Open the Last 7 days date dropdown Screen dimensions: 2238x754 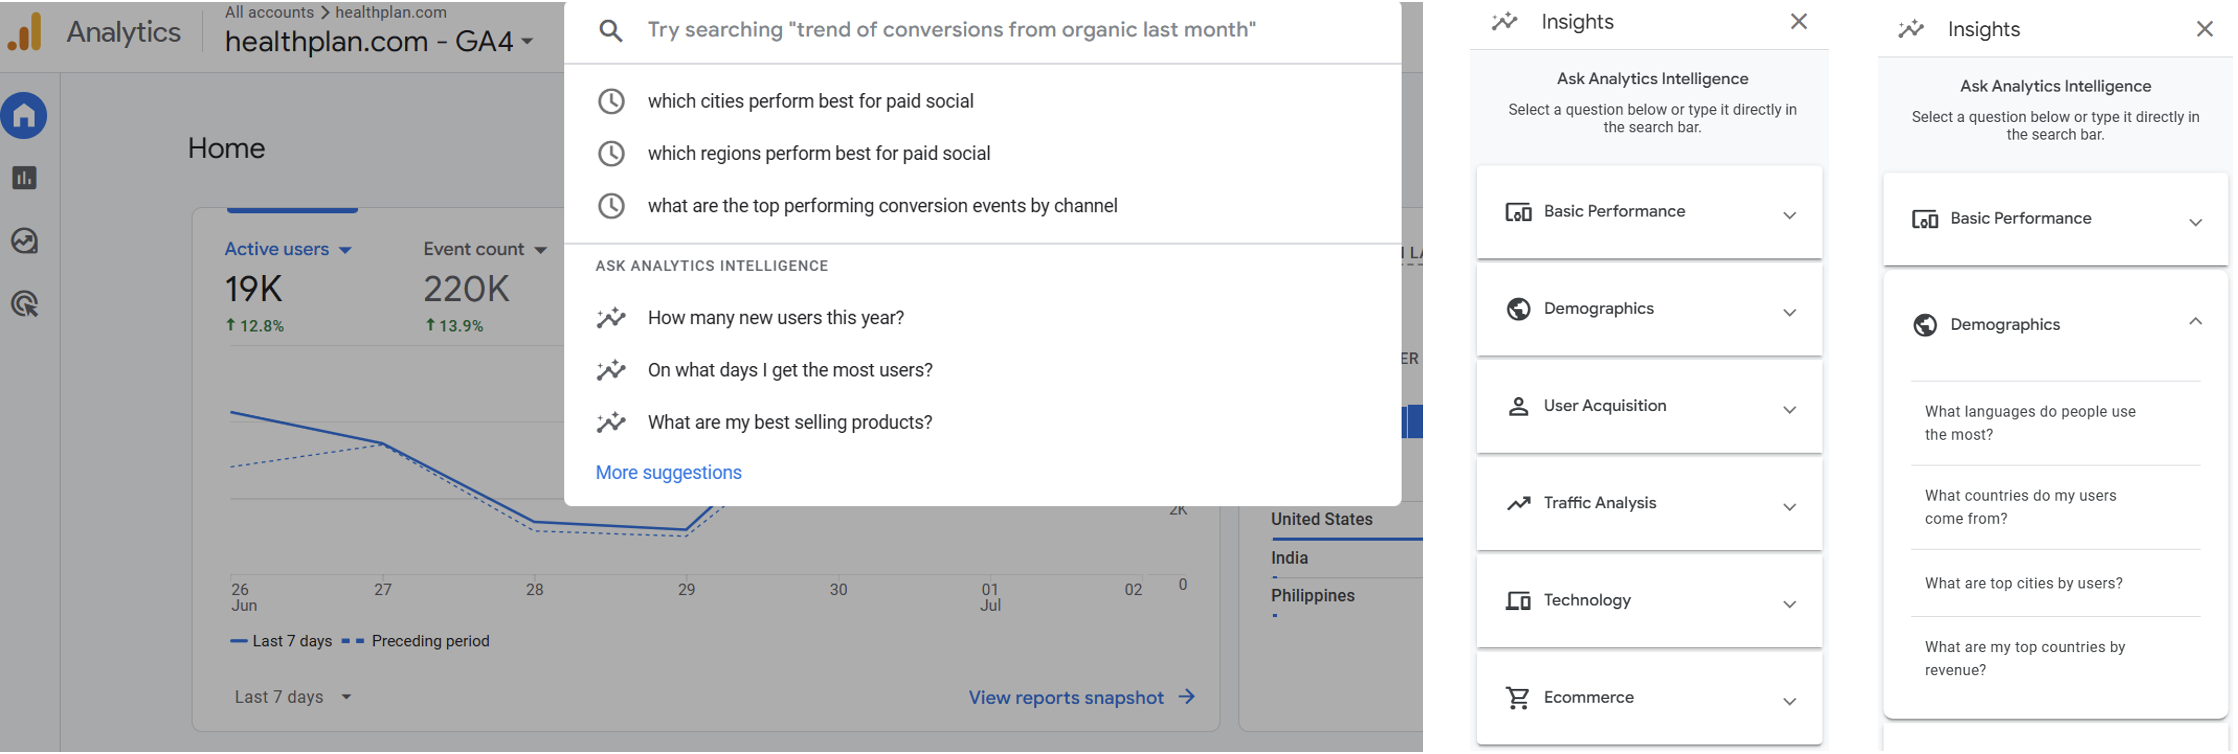click(x=293, y=697)
